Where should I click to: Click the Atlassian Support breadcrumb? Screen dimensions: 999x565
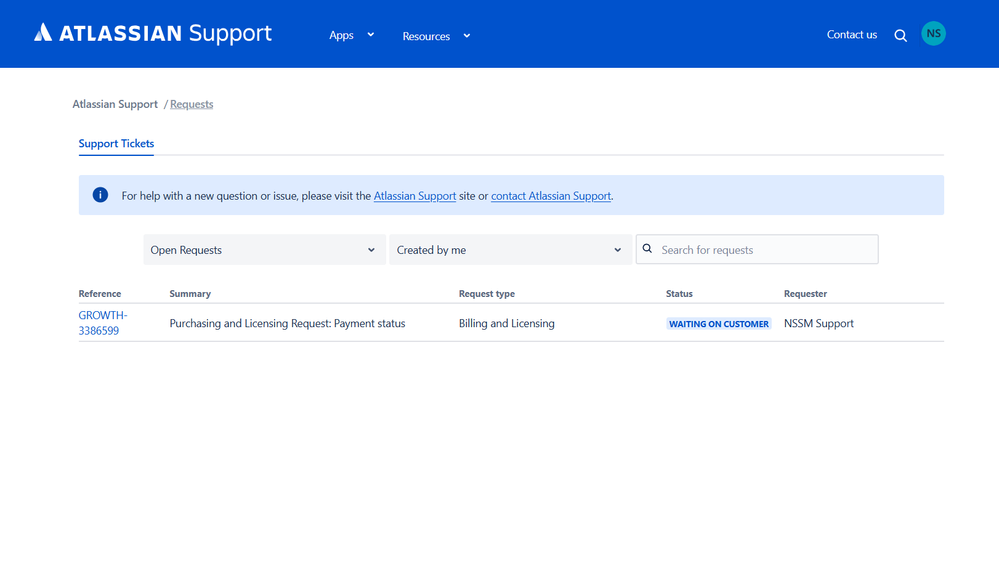pos(115,104)
